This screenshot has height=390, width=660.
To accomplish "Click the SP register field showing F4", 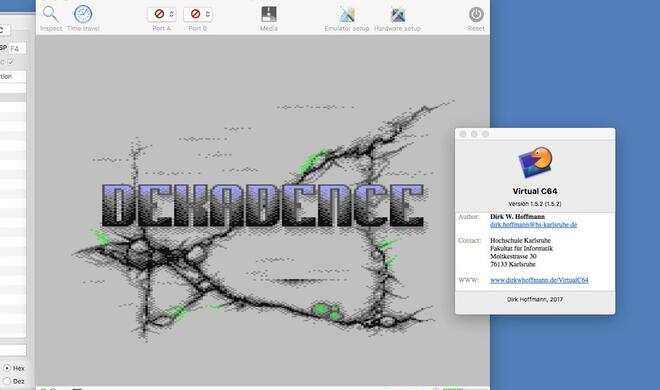I will tap(17, 49).
